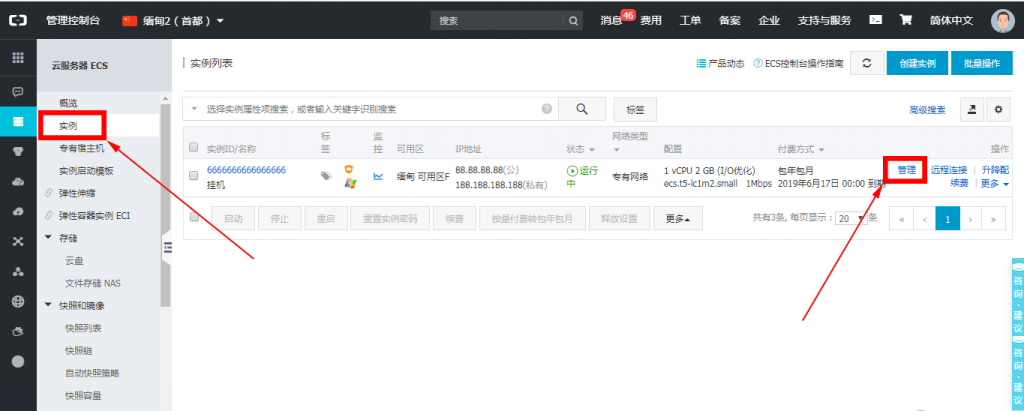Select 专有宿主机 in the sidebar
The height and width of the screenshot is (411, 1024).
(82, 148)
